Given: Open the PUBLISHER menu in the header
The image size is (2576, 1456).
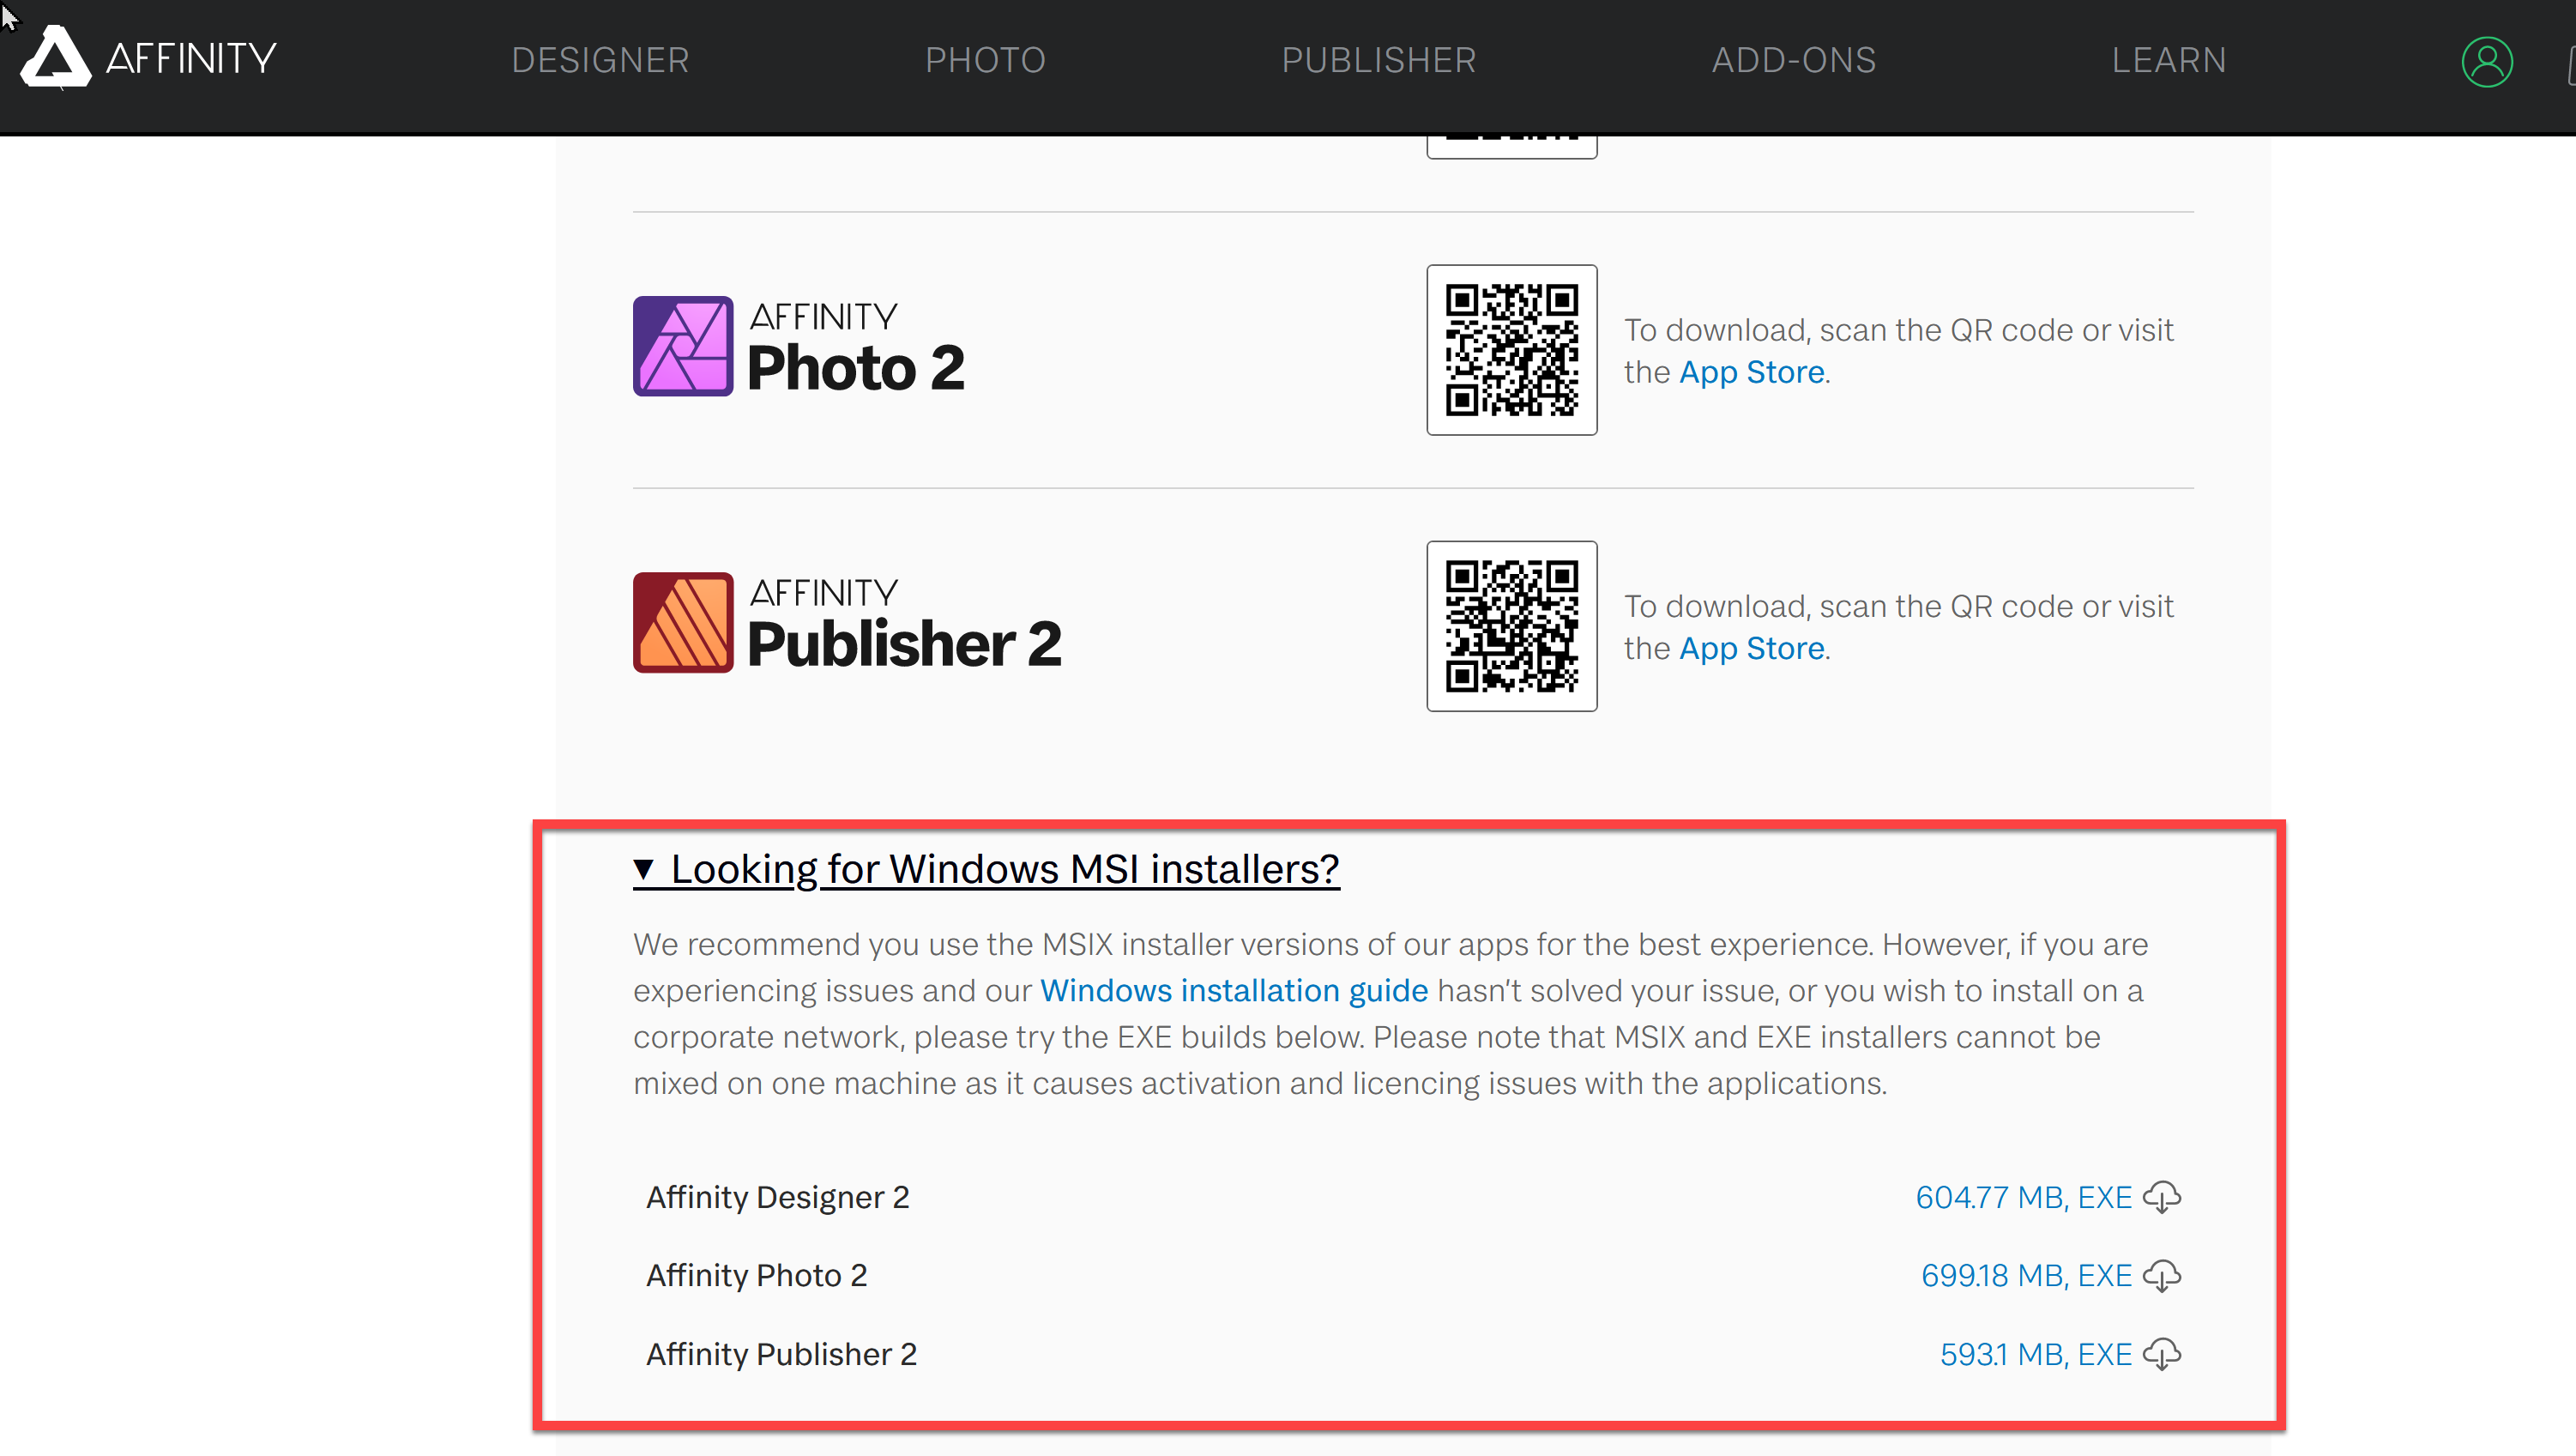Looking at the screenshot, I should tap(1378, 60).
